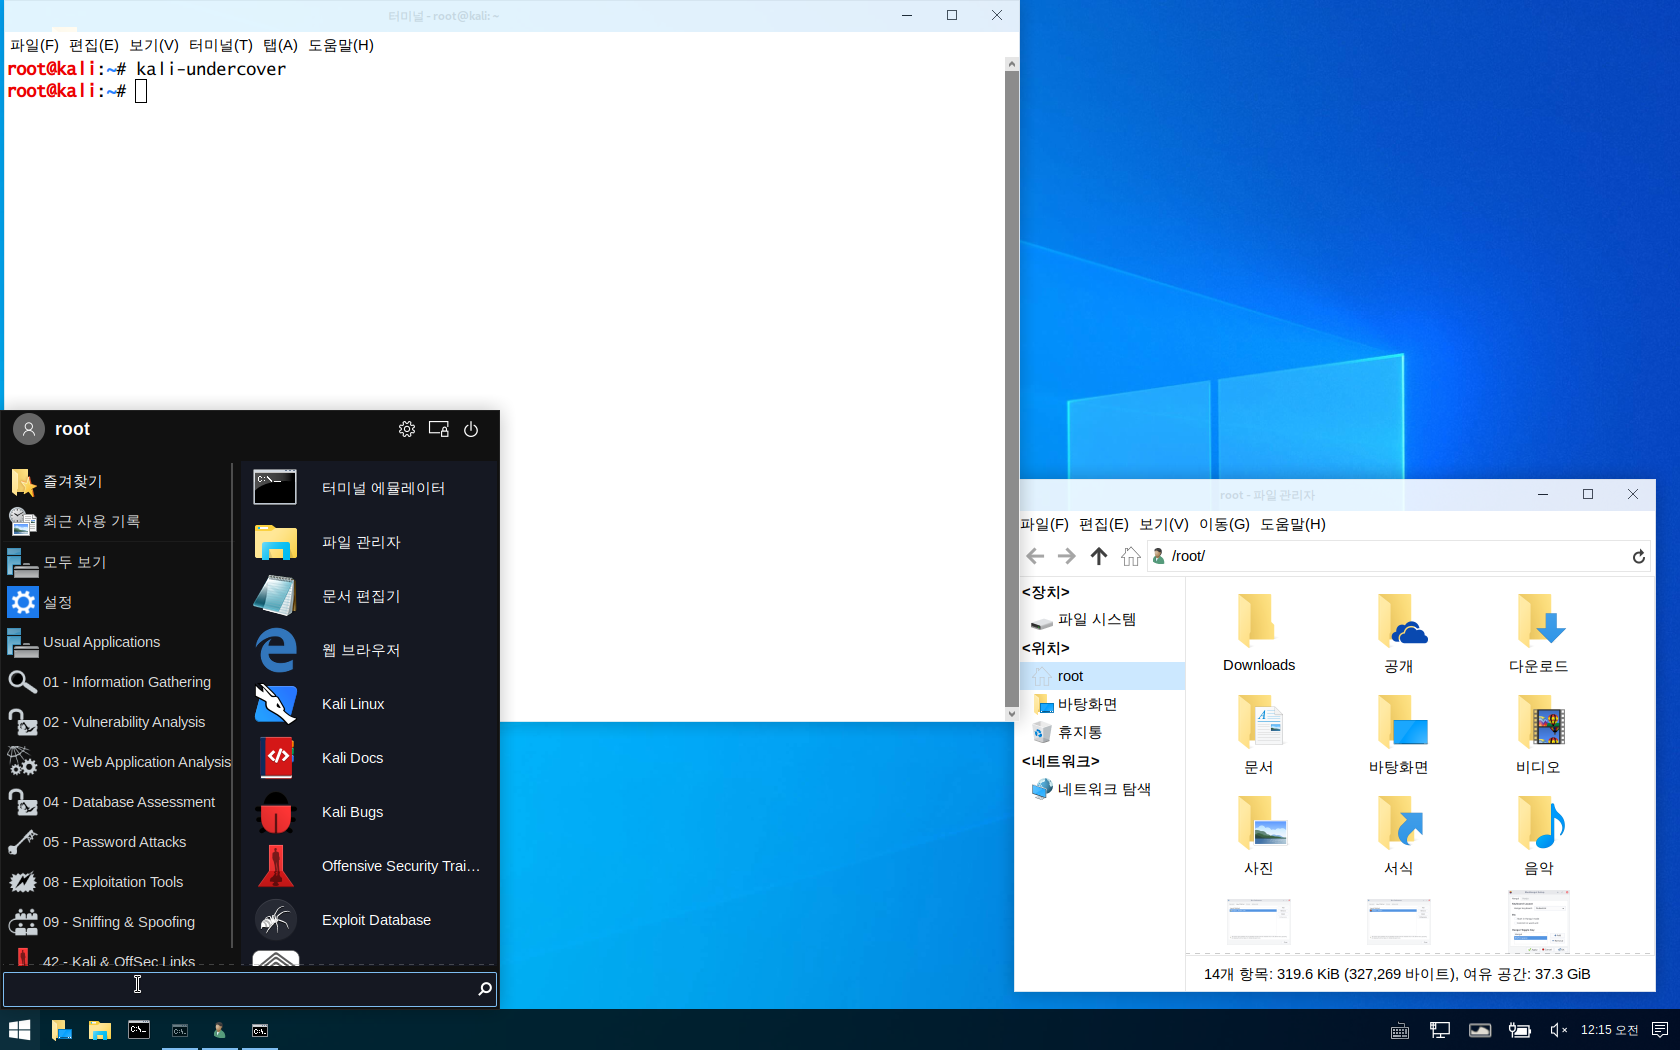Select 모두 보기 category

tap(117, 562)
